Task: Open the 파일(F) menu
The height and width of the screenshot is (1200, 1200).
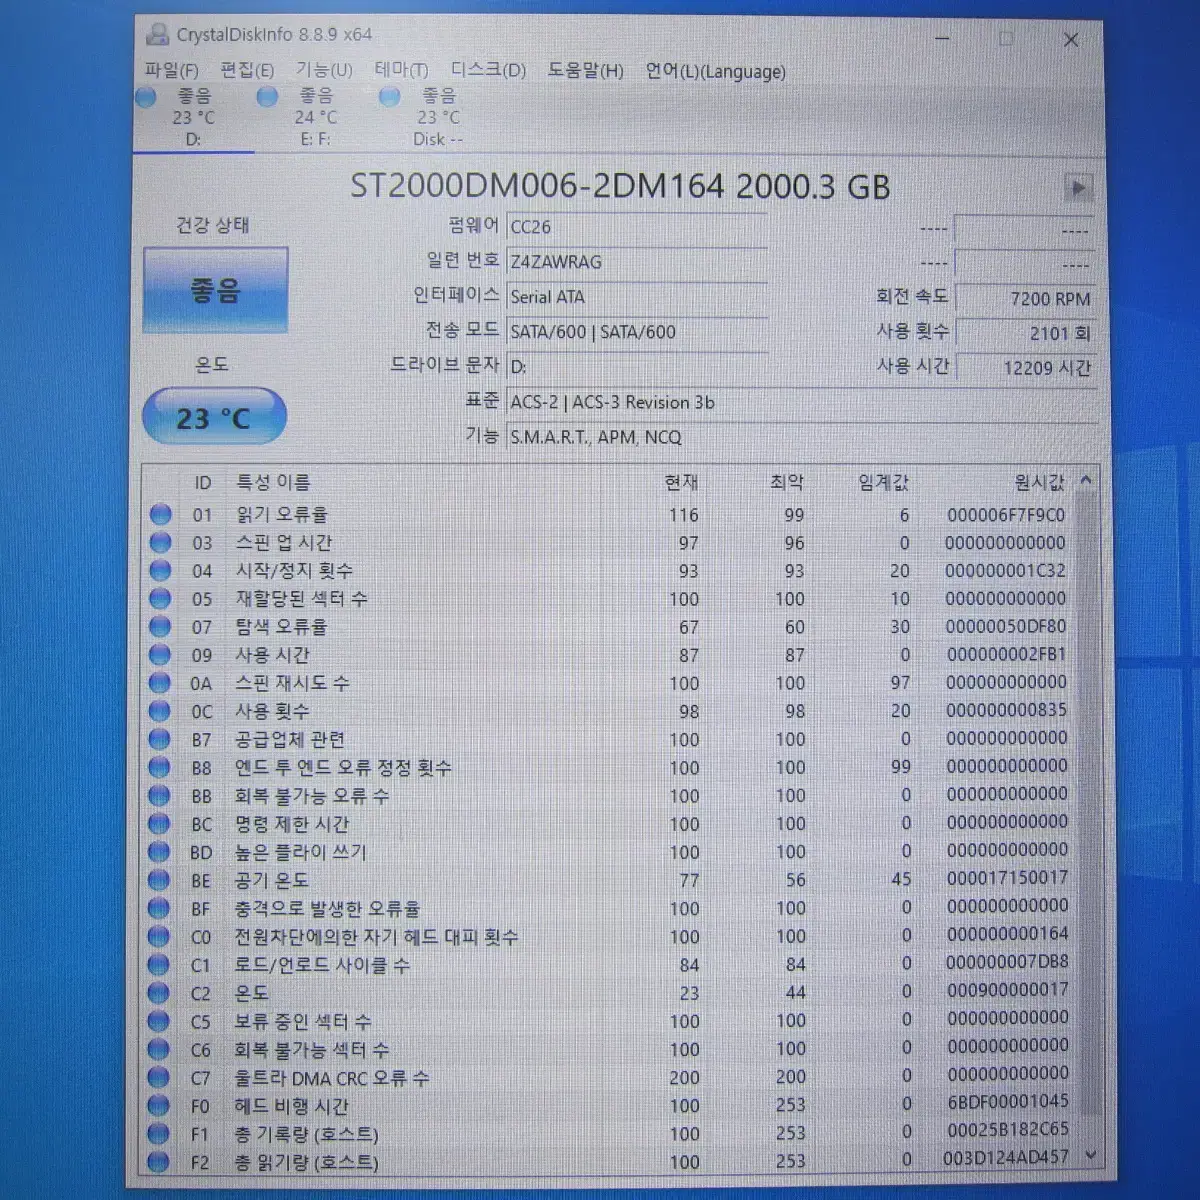Action: pos(171,70)
